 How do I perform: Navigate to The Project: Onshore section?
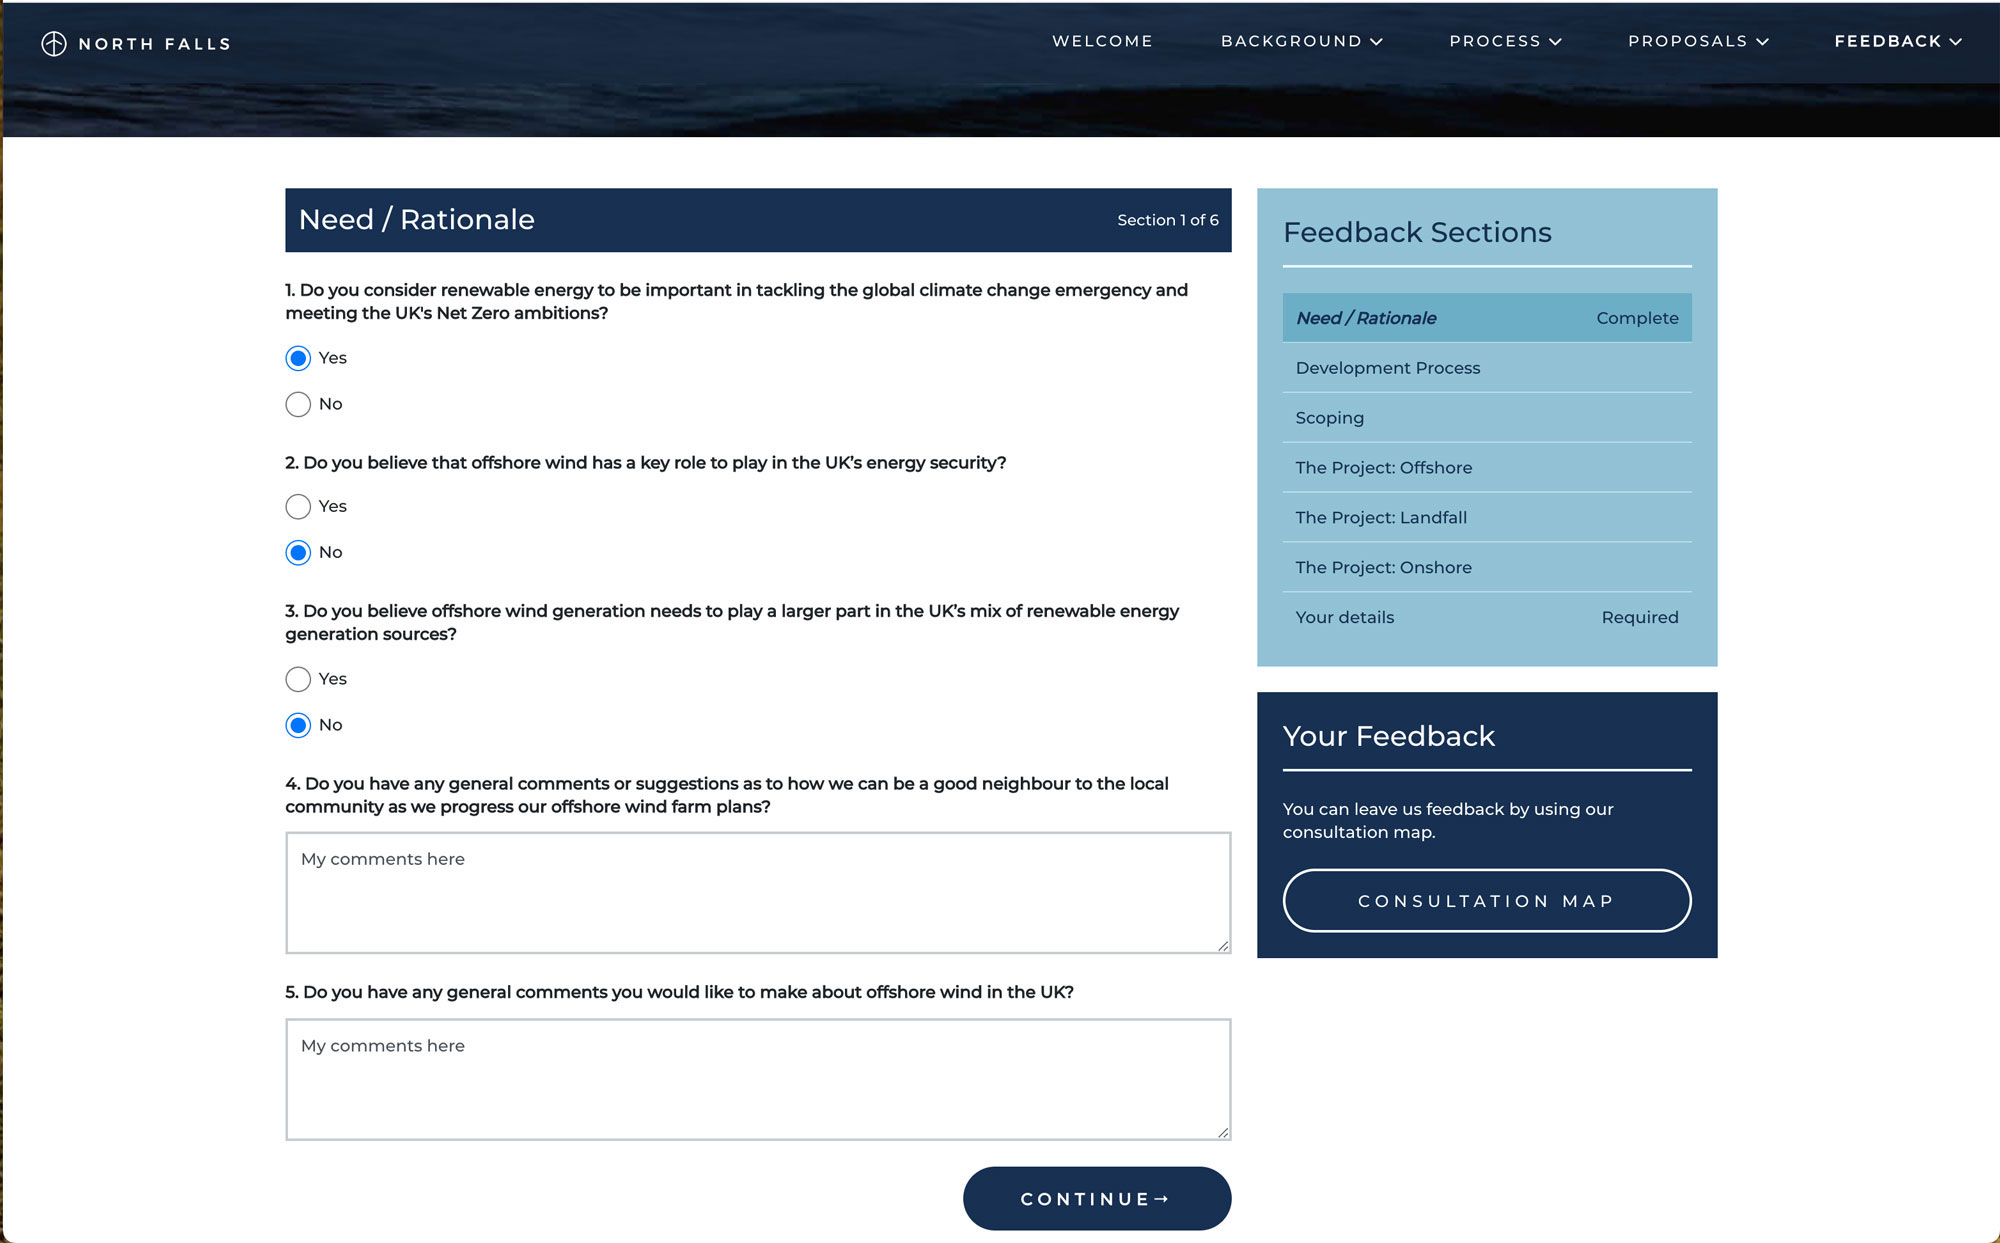[x=1383, y=566]
